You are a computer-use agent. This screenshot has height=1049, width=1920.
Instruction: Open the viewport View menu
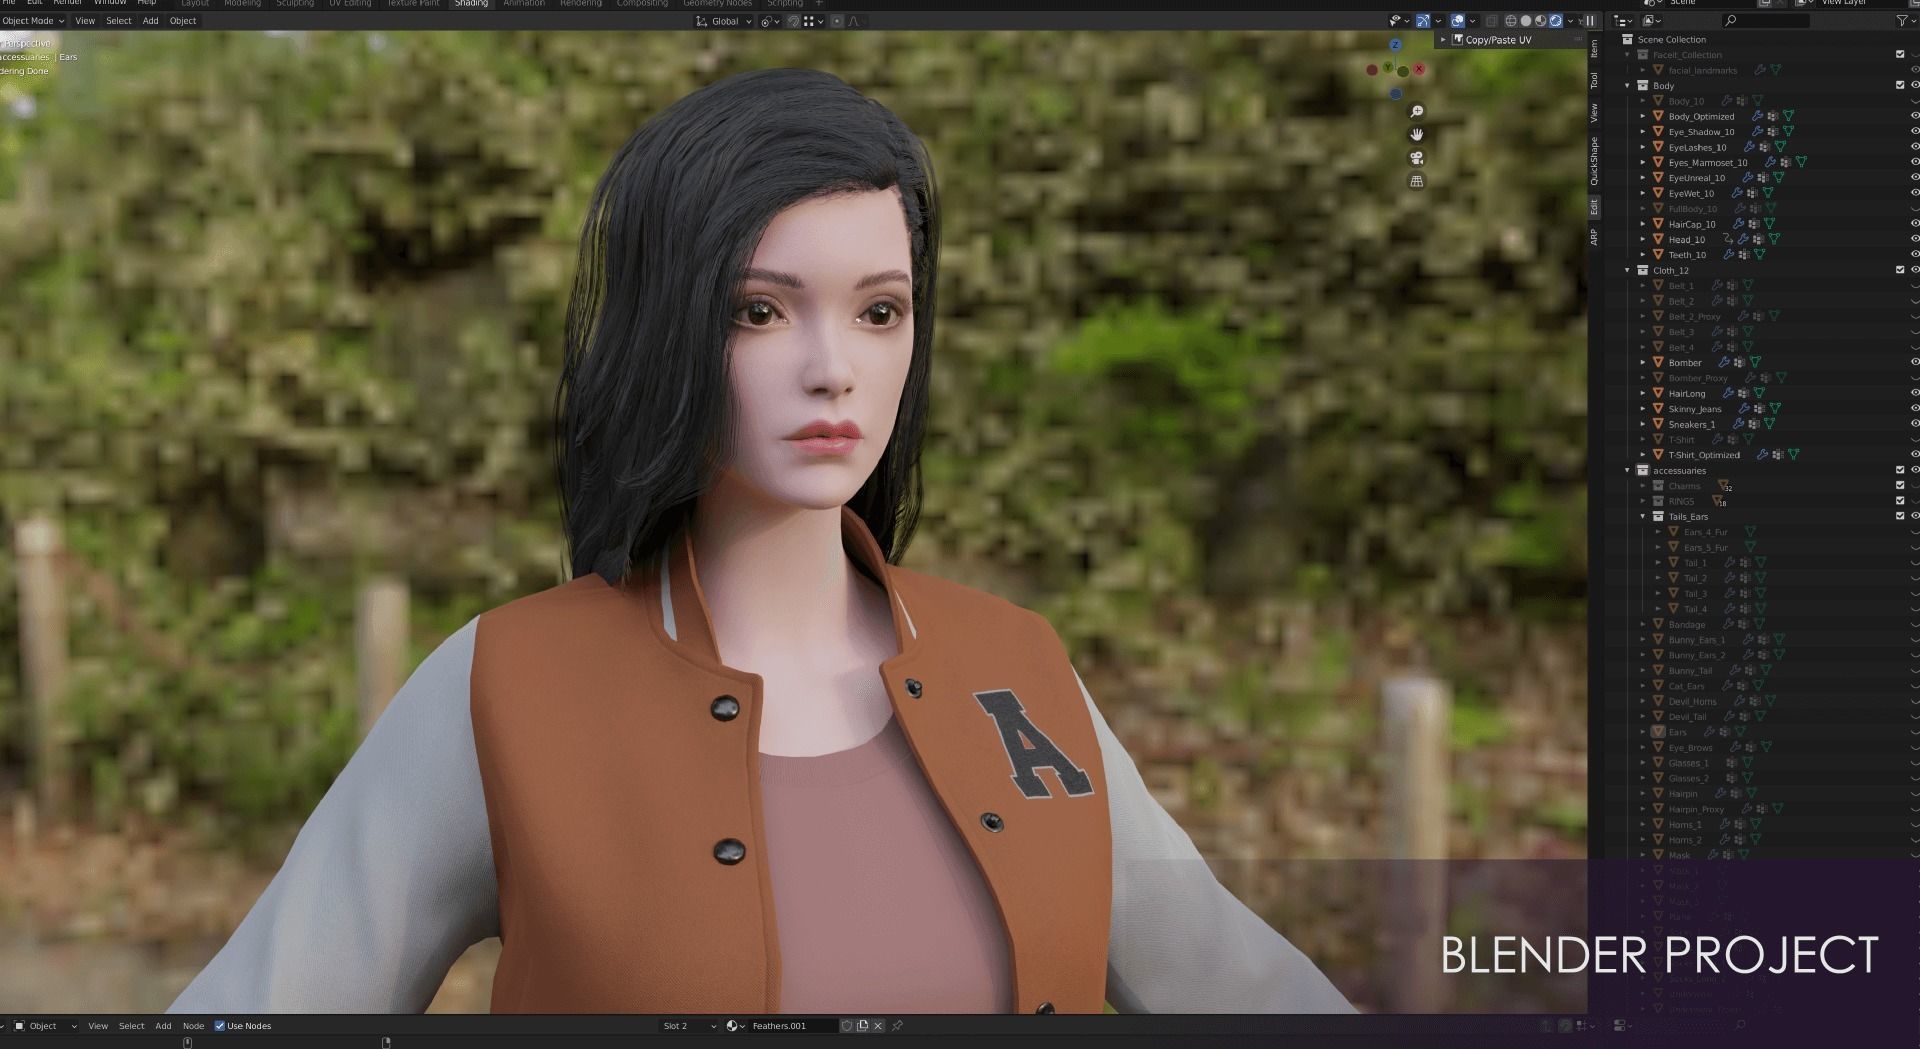pos(85,21)
